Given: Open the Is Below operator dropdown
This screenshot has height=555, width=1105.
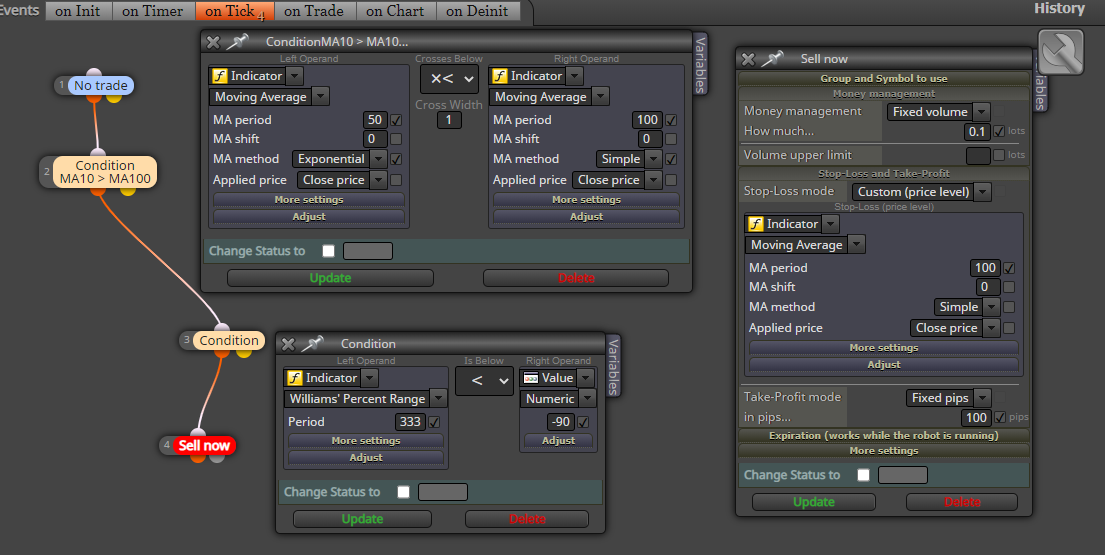Looking at the screenshot, I should (484, 381).
